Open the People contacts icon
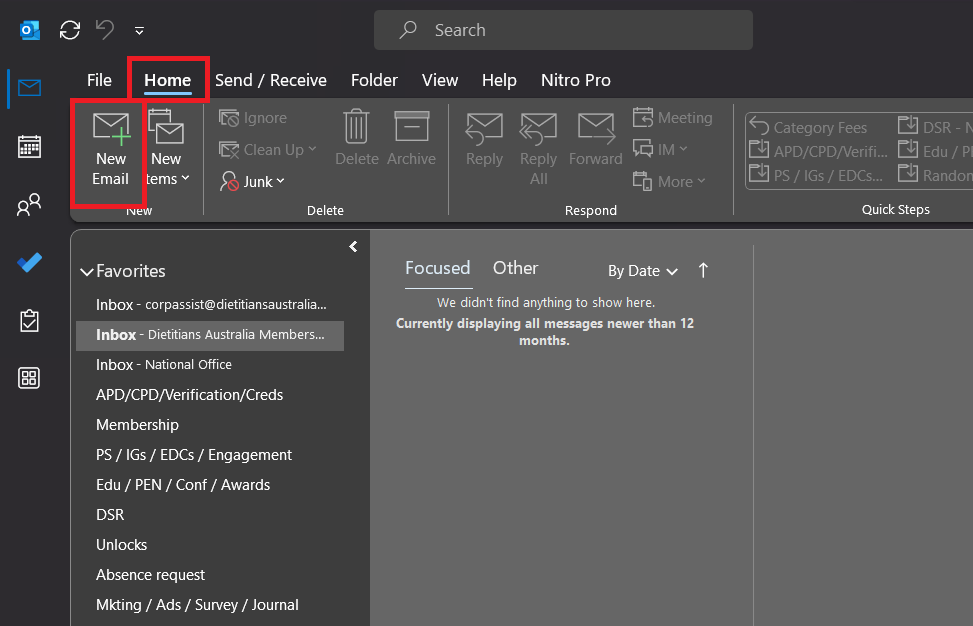 click(x=30, y=205)
